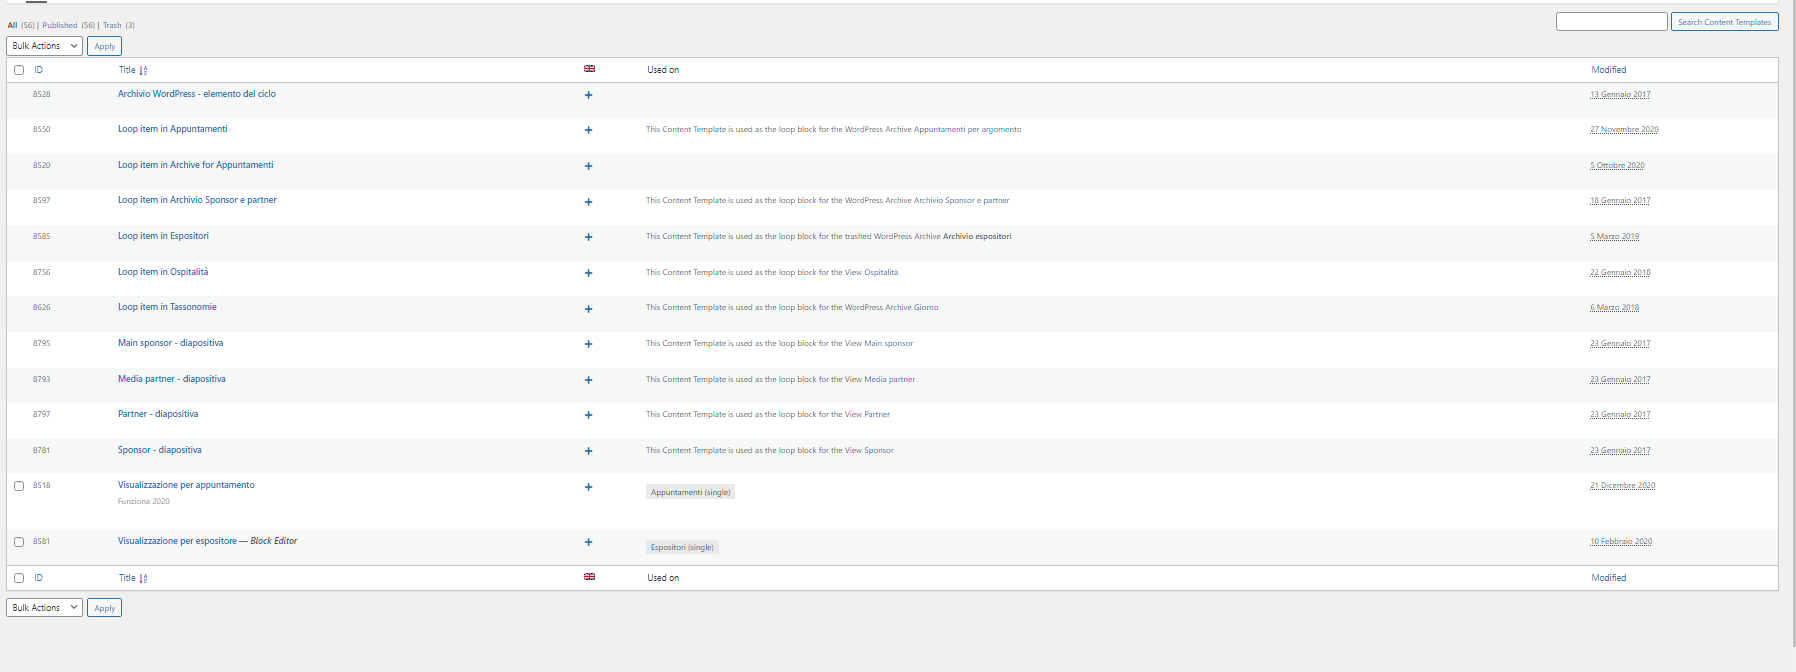Open Loop item in Appuntamenti template
The image size is (1796, 672).
(x=173, y=129)
